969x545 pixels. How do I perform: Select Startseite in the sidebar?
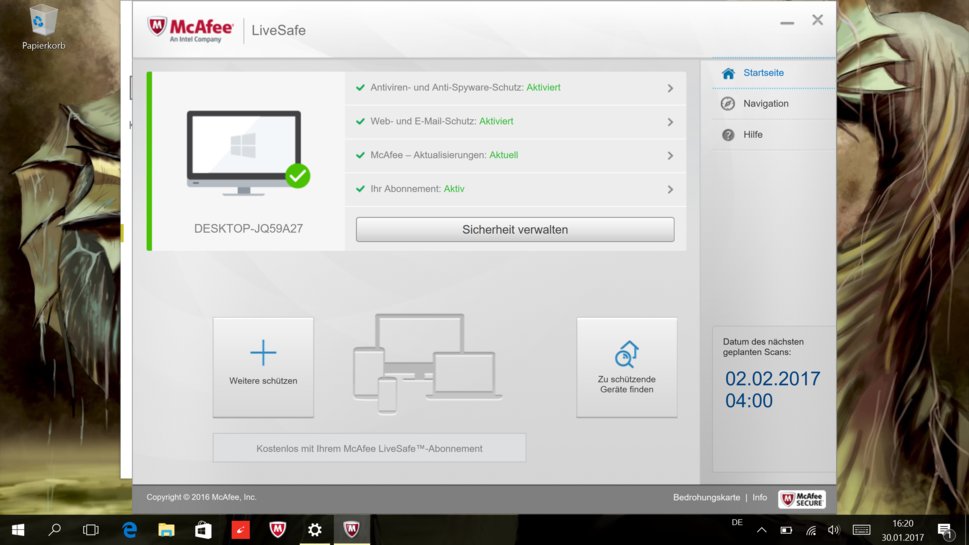[763, 73]
